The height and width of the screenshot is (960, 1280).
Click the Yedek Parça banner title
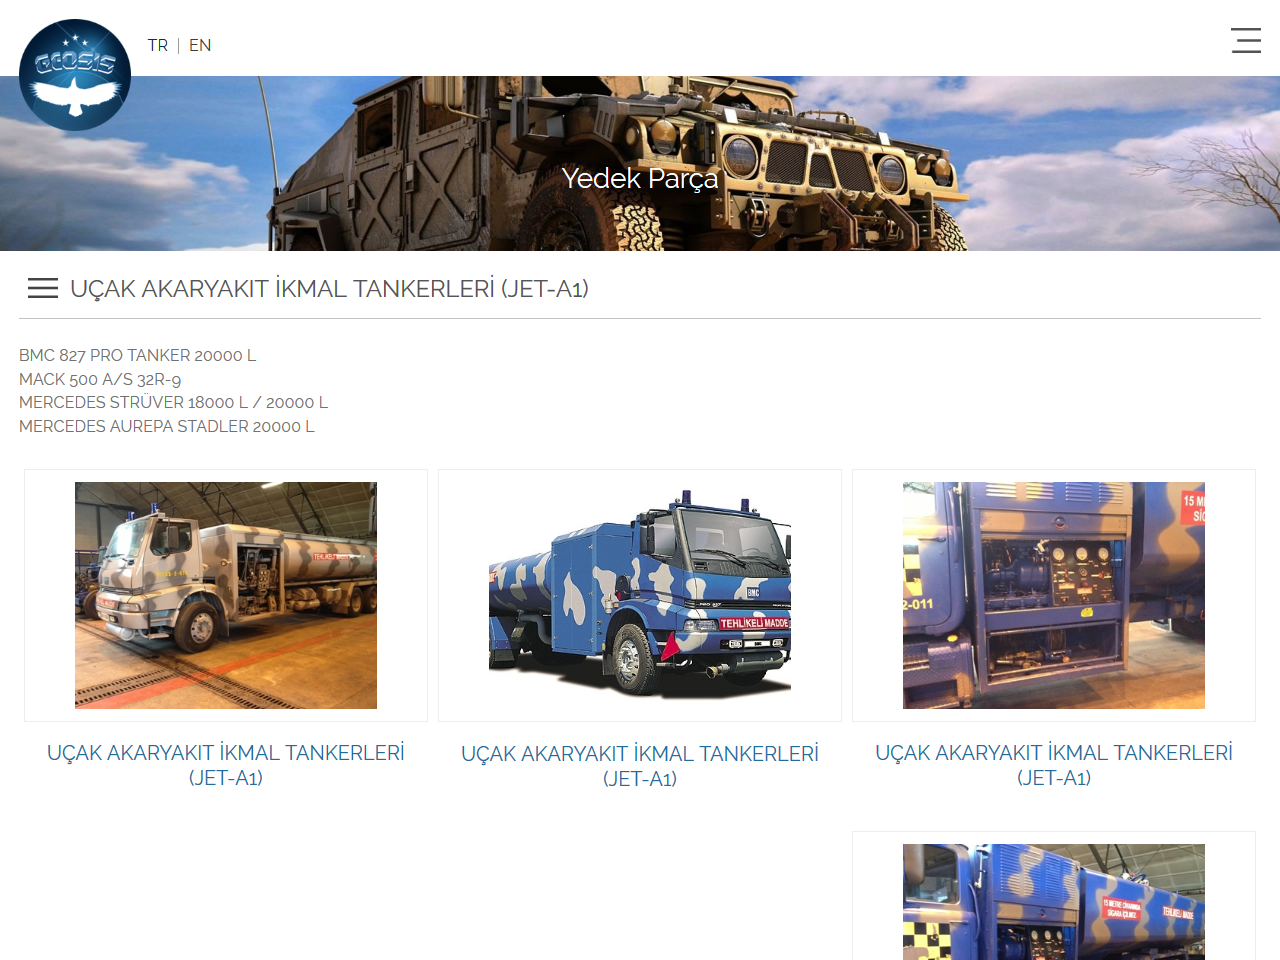pyautogui.click(x=640, y=178)
